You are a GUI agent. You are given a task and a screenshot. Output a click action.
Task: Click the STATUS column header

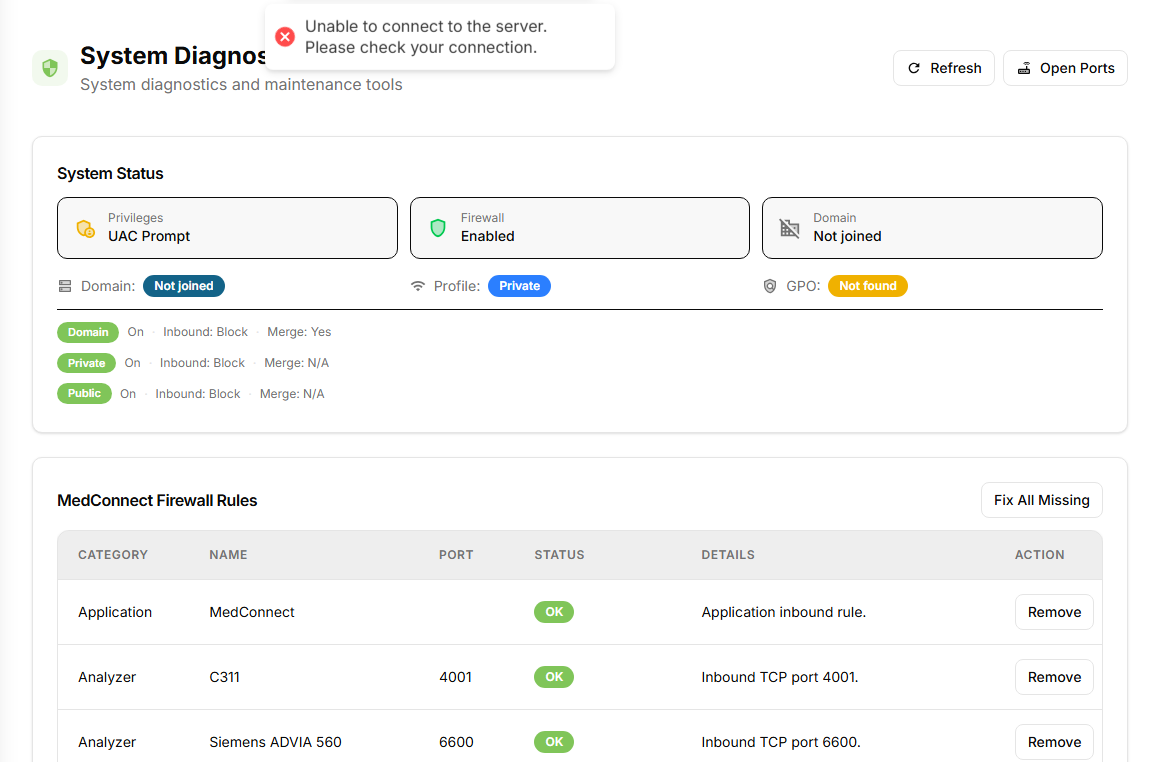coord(559,555)
